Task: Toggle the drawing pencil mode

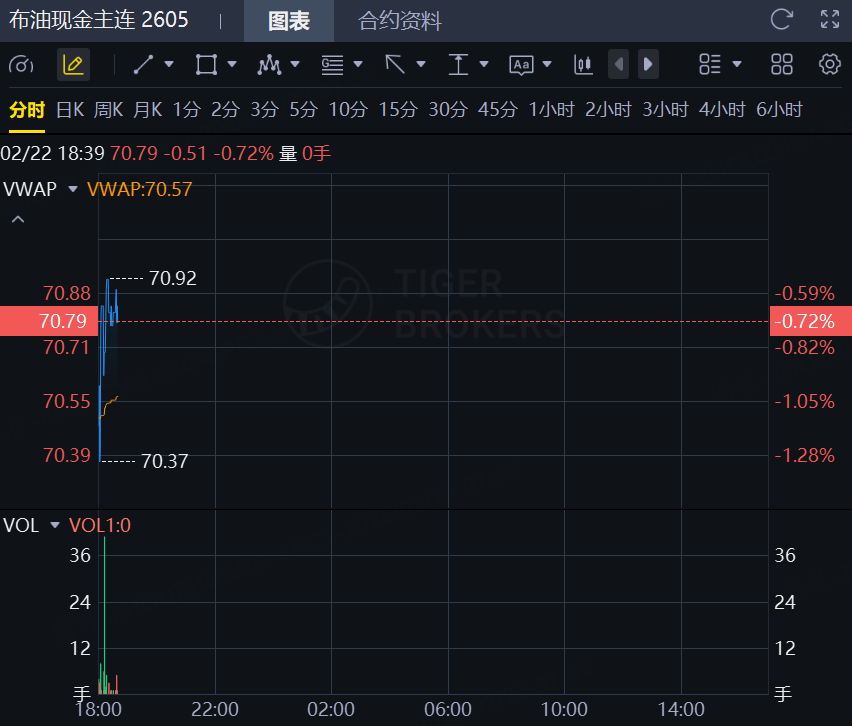Action: click(73, 65)
